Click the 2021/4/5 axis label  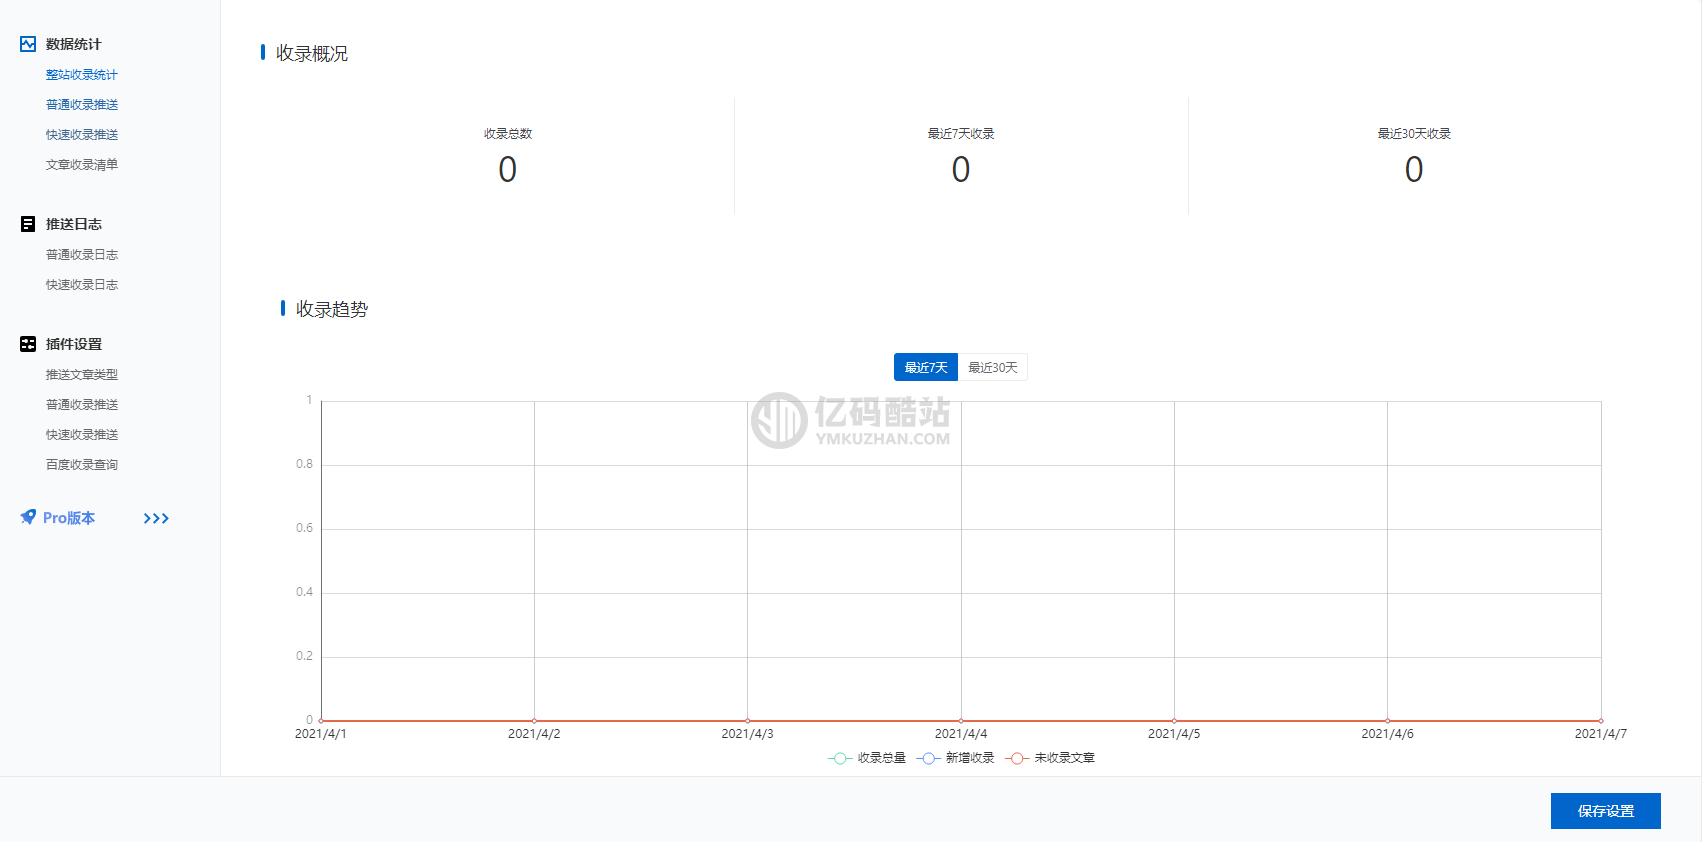pyautogui.click(x=1174, y=734)
